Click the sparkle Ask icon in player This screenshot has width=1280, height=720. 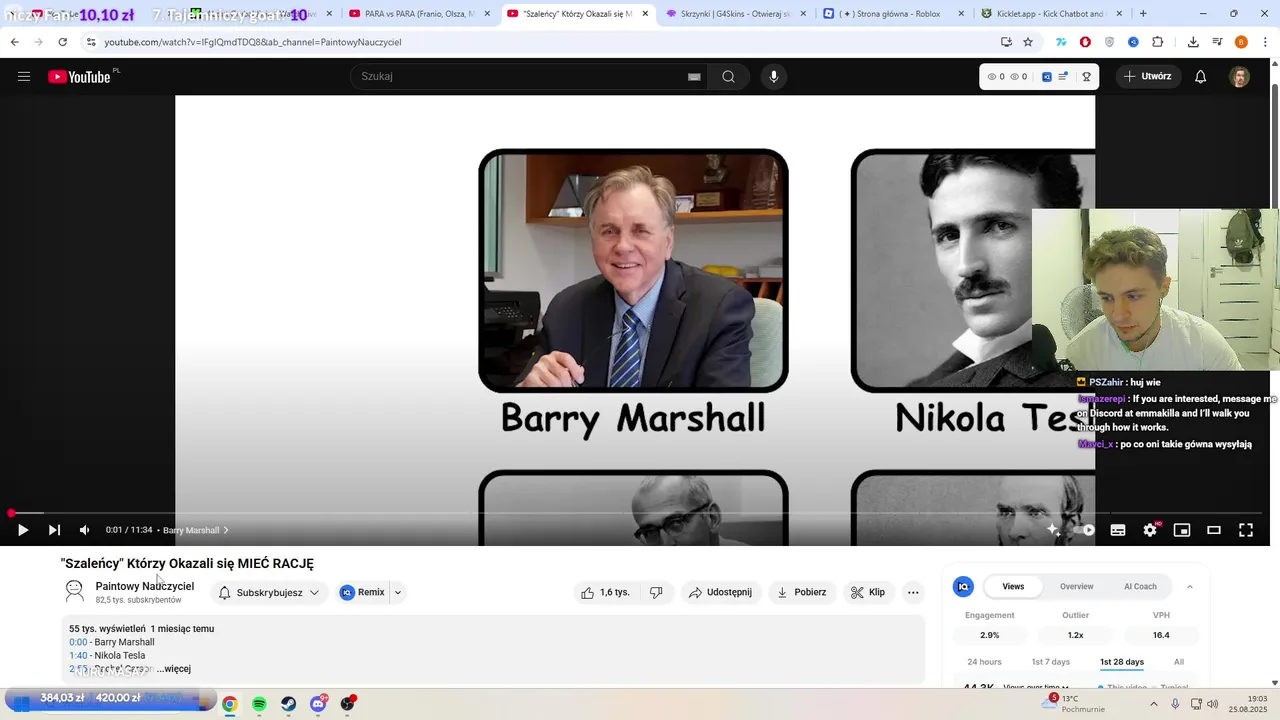click(1053, 530)
